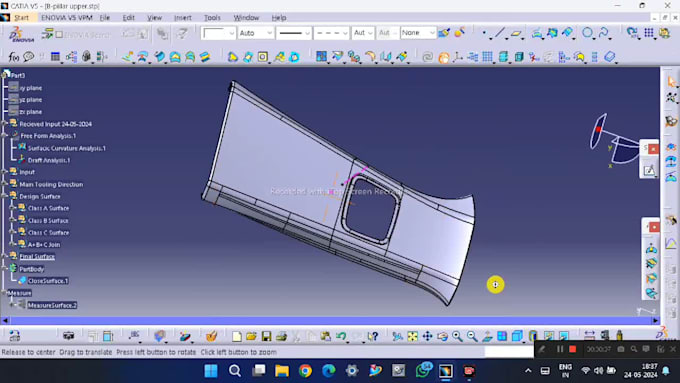Open the File menu
680x383 pixels.
click(105, 18)
